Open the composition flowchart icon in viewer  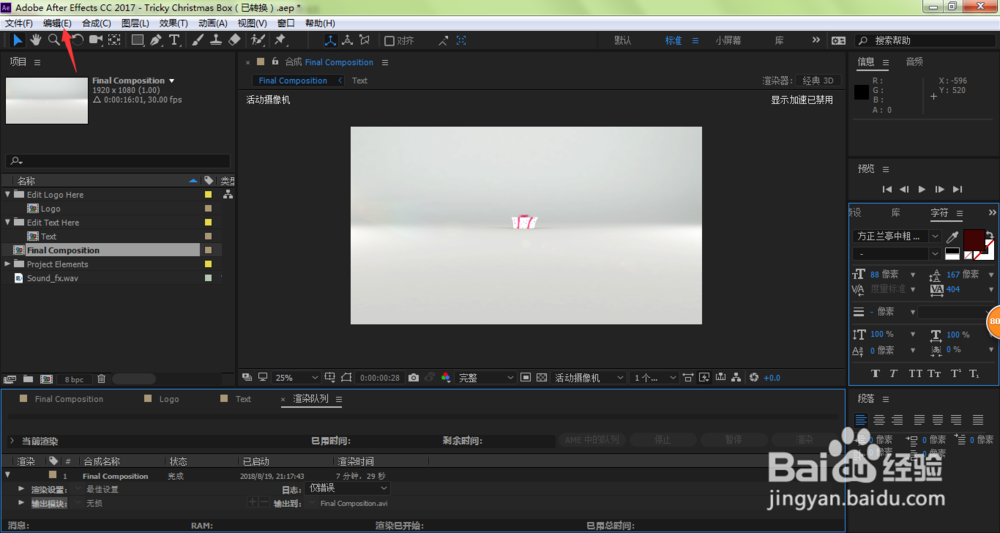736,377
